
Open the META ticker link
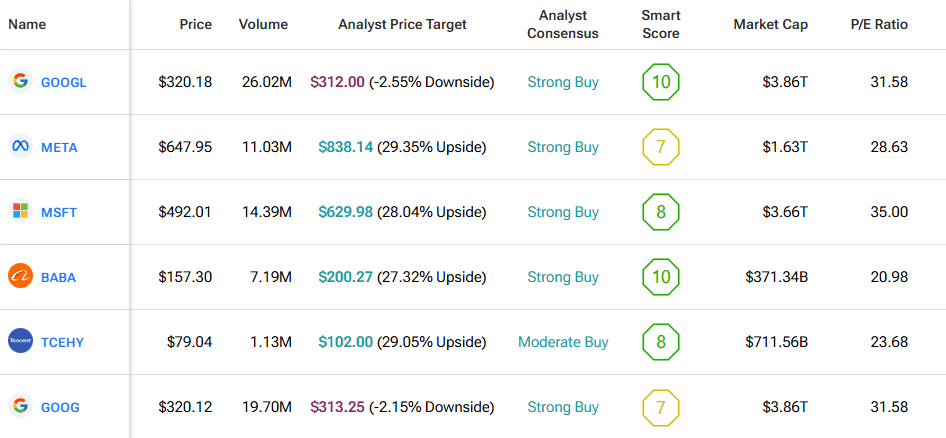pyautogui.click(x=59, y=148)
